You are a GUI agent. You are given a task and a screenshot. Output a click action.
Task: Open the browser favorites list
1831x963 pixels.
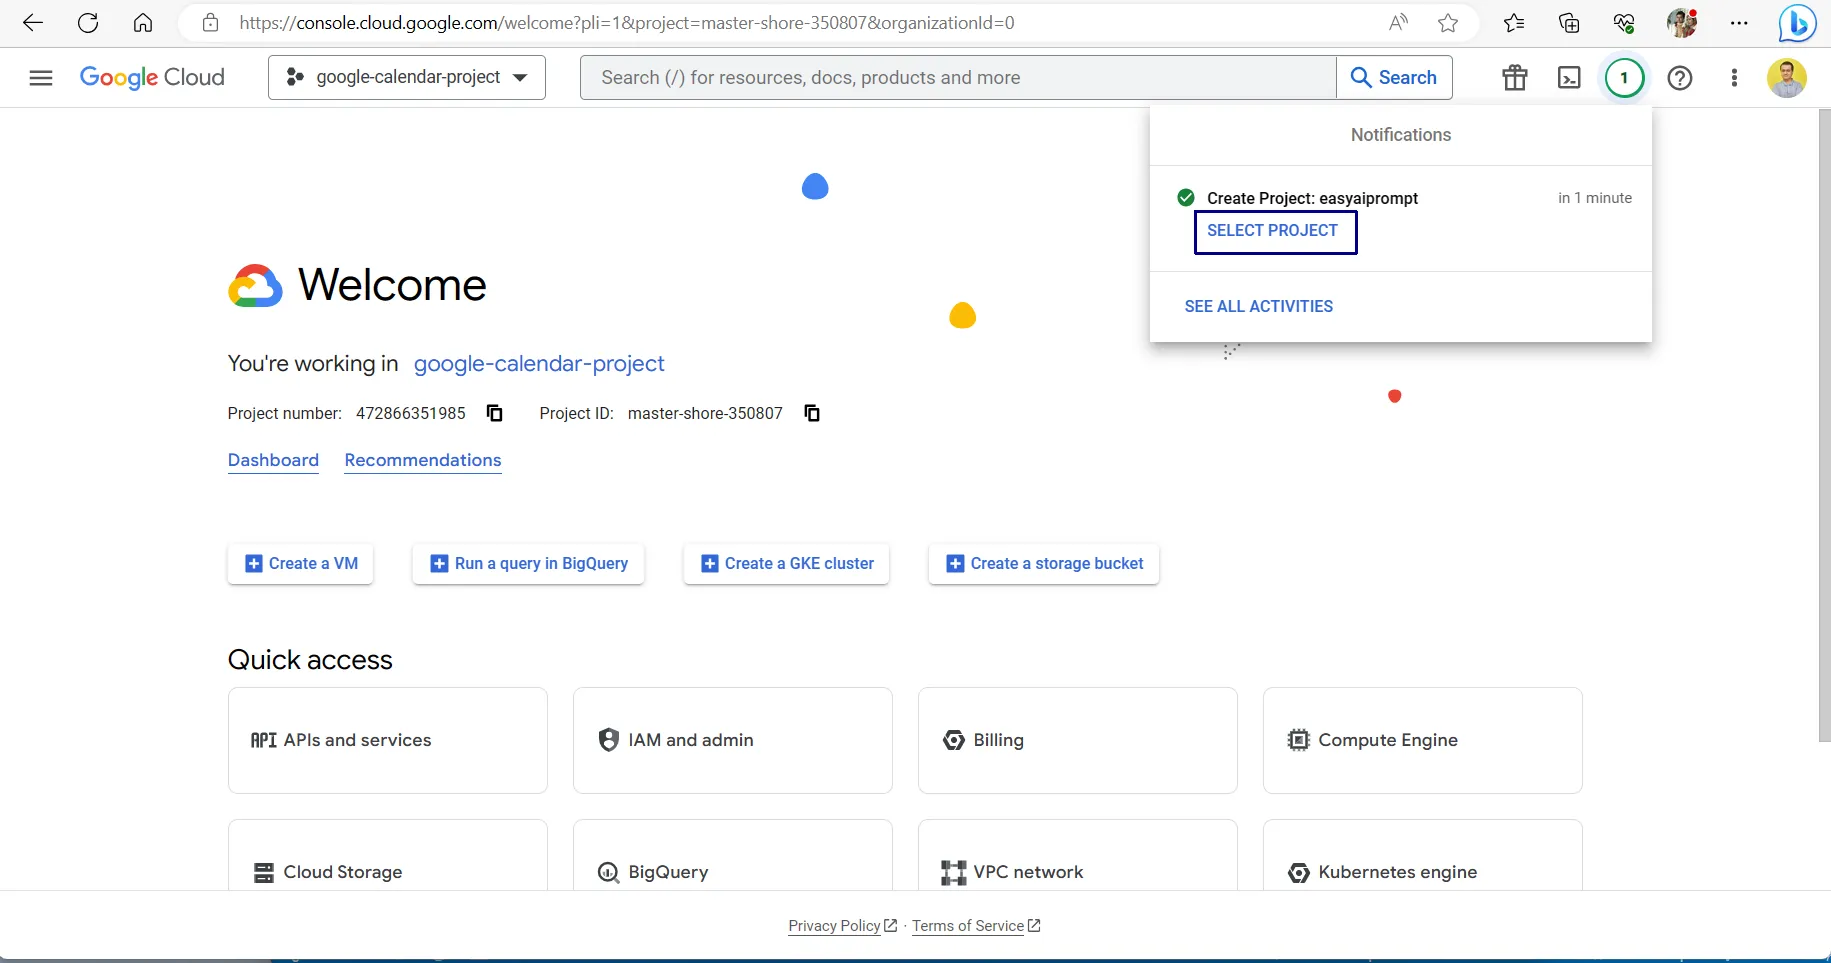pyautogui.click(x=1514, y=23)
